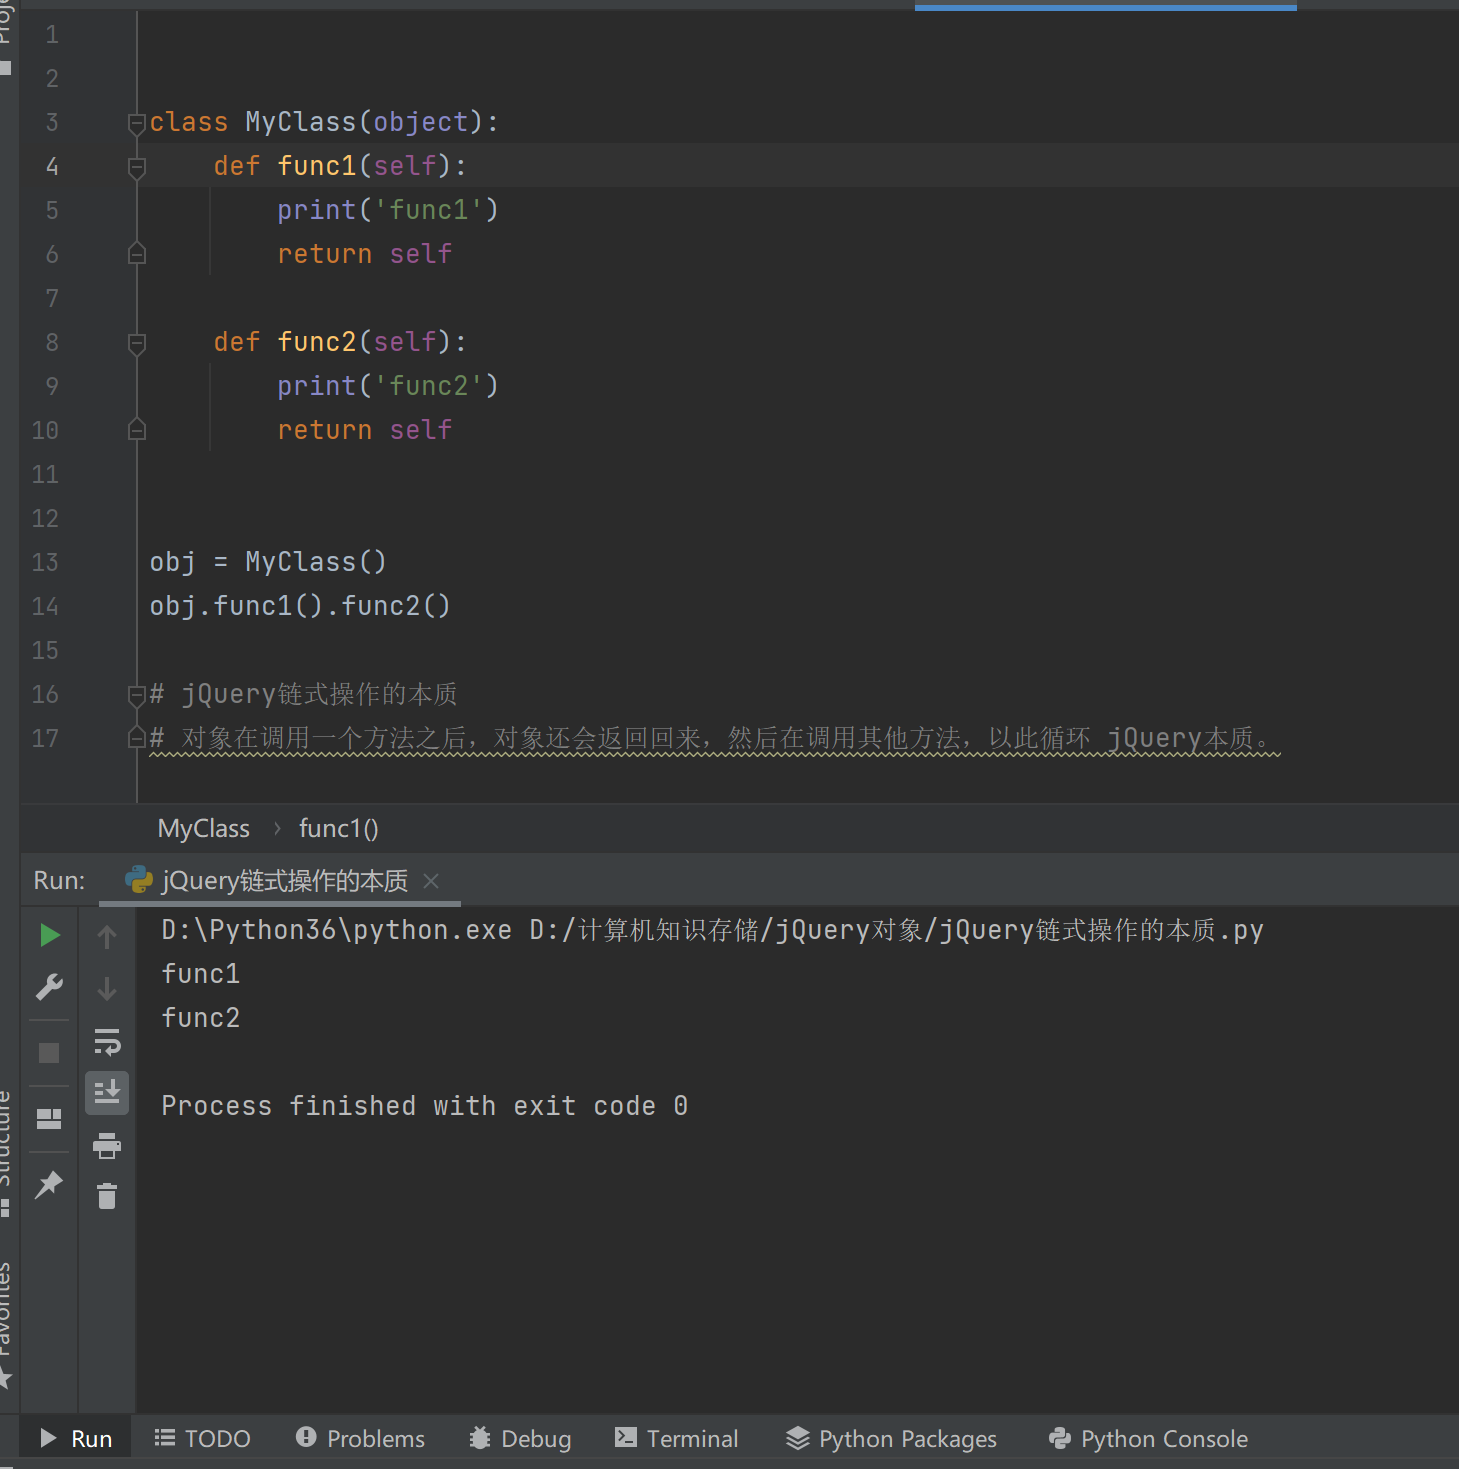The width and height of the screenshot is (1459, 1469).
Task: Click line number 4 in the gutter
Action: click(x=52, y=166)
